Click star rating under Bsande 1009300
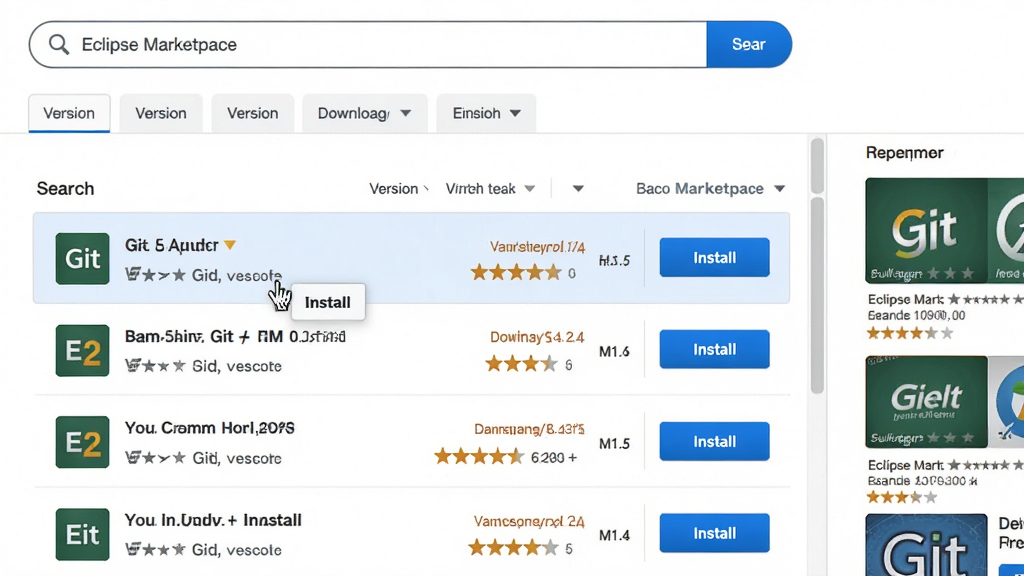The height and width of the screenshot is (576, 1024). tap(902, 498)
